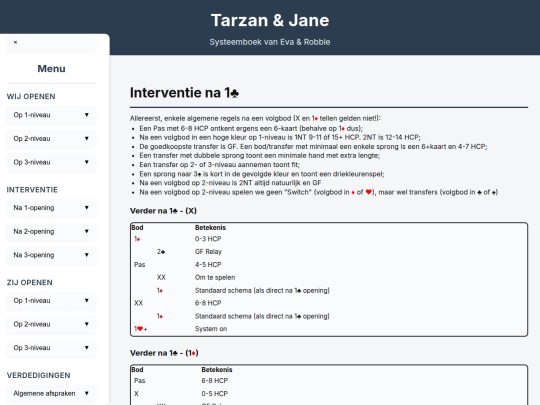Click the bullet about 'Een Pas met 6-8 HCP'
Screen dimensions: 540x405
pos(251,128)
